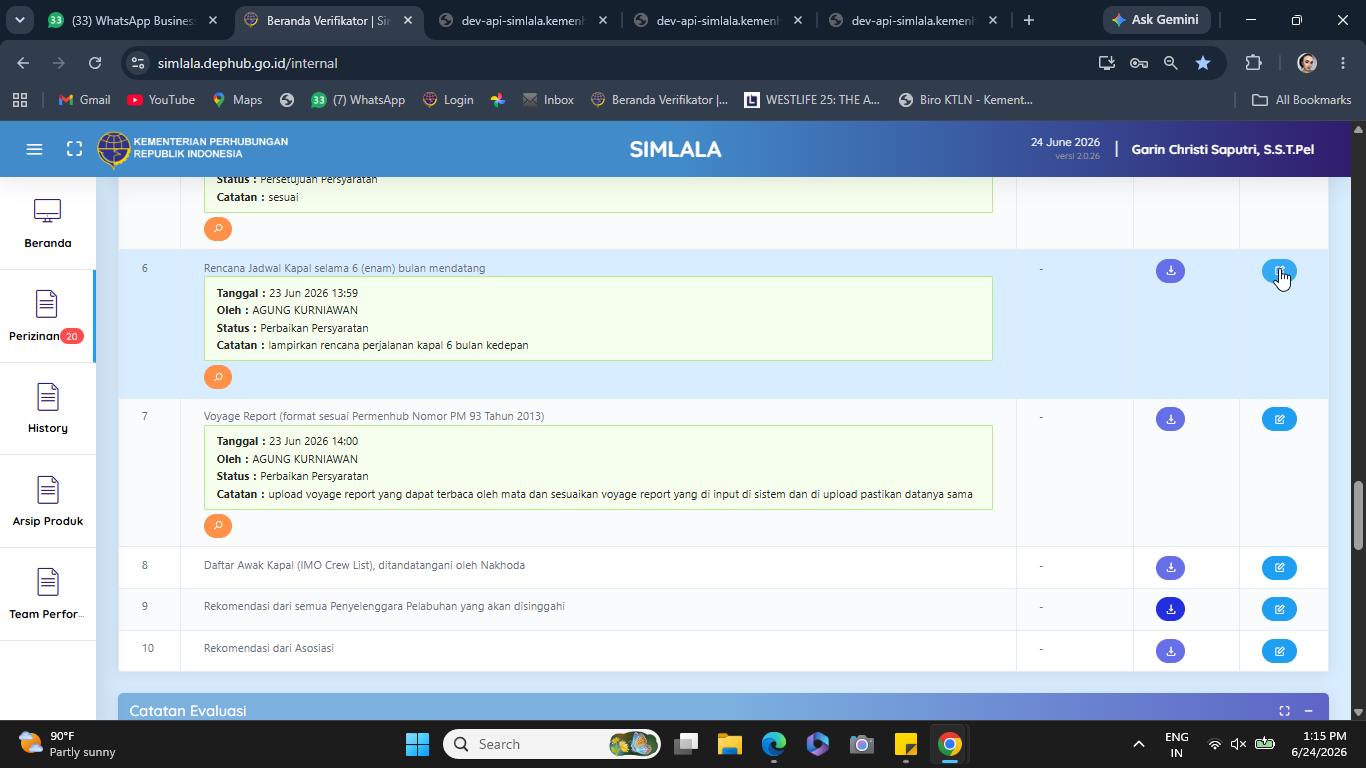Edit evaluation for Daftar Awak Kapal row
The image size is (1366, 768).
(x=1279, y=568)
